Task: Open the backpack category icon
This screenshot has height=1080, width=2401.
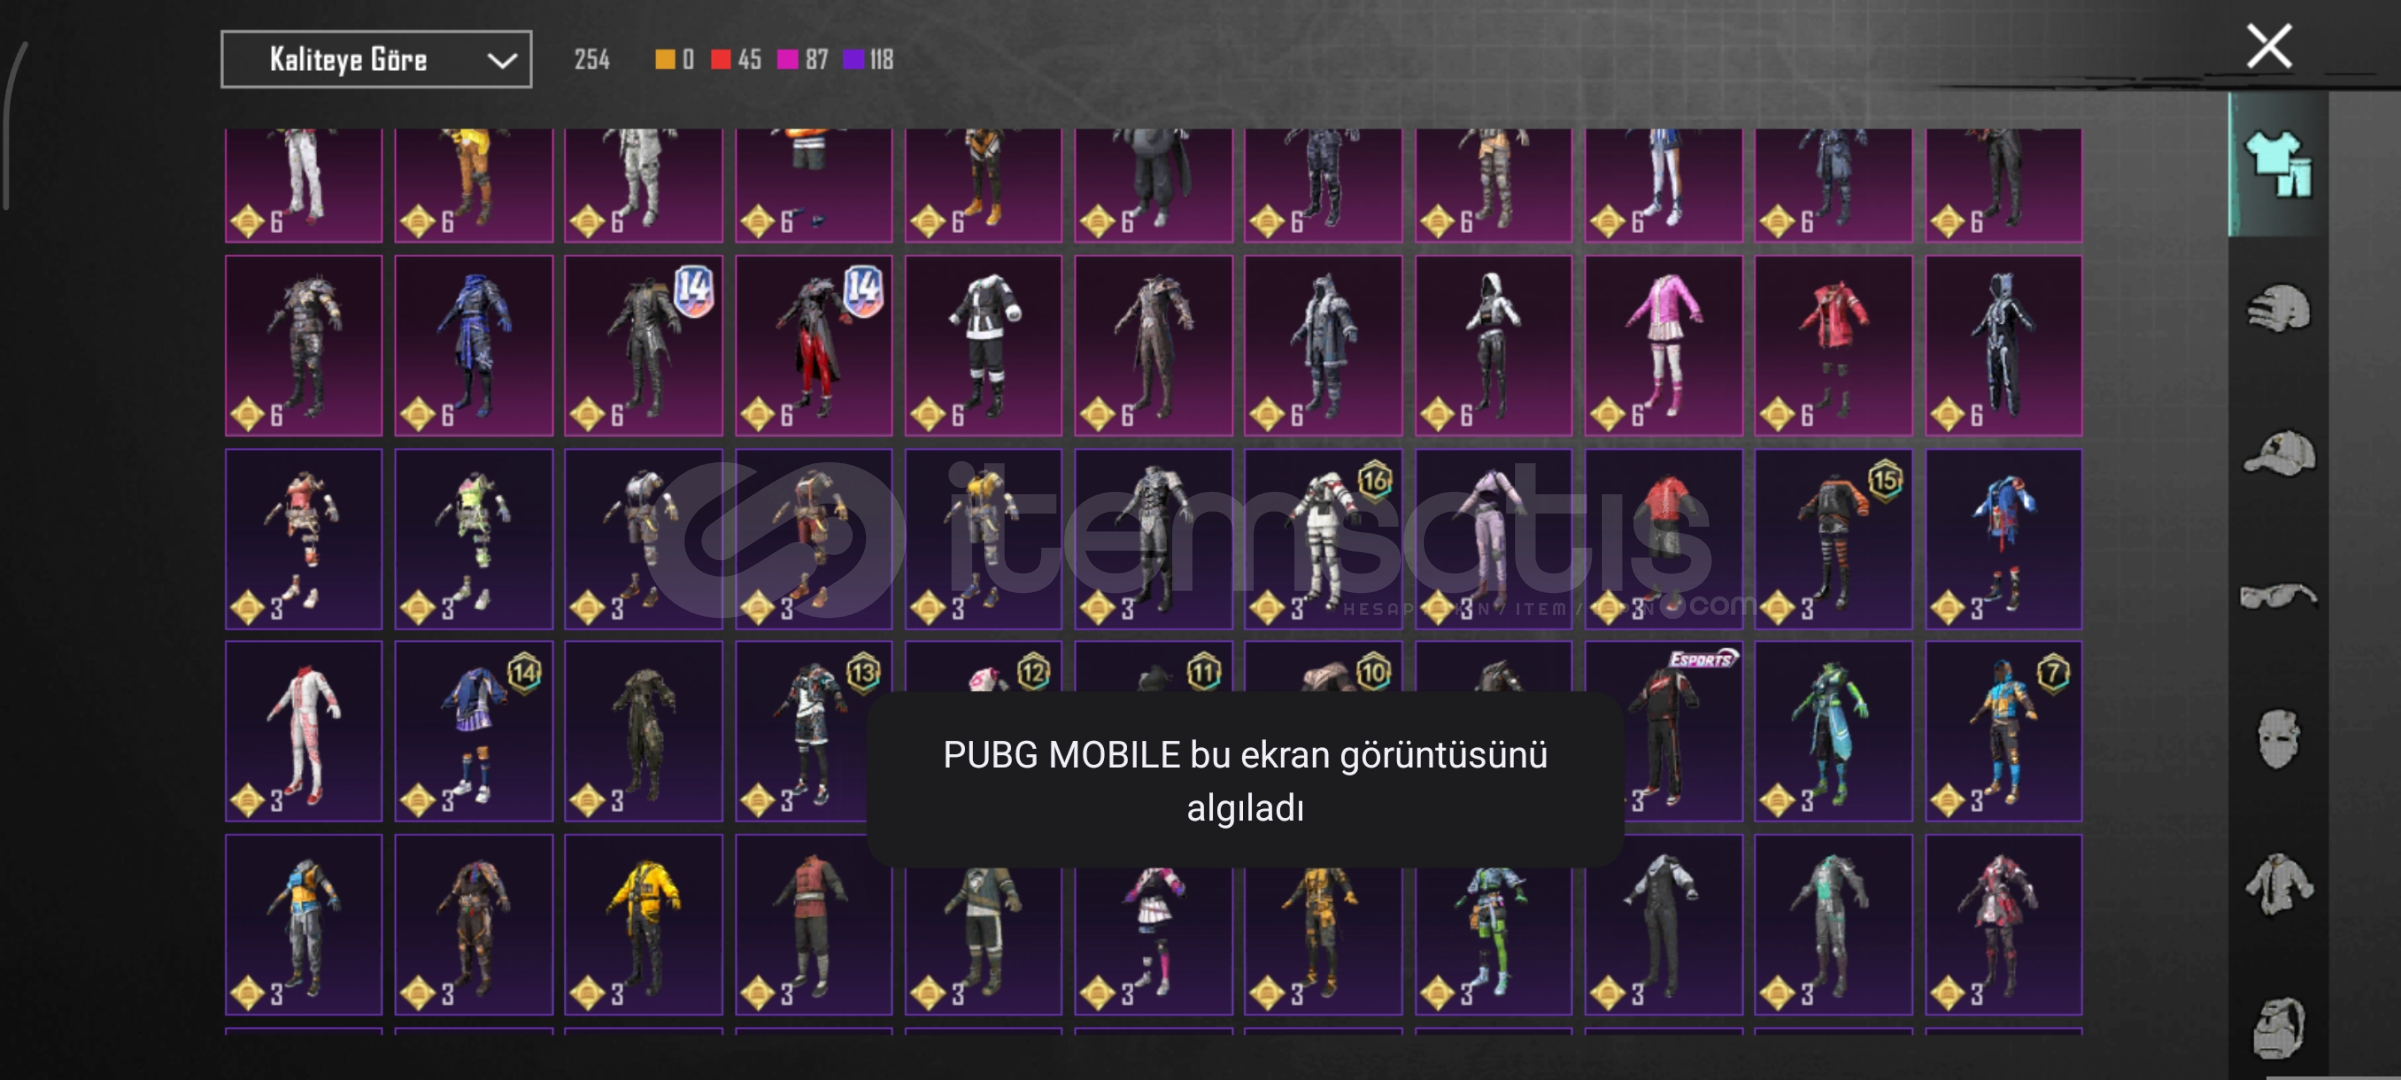Action: tap(2278, 1027)
